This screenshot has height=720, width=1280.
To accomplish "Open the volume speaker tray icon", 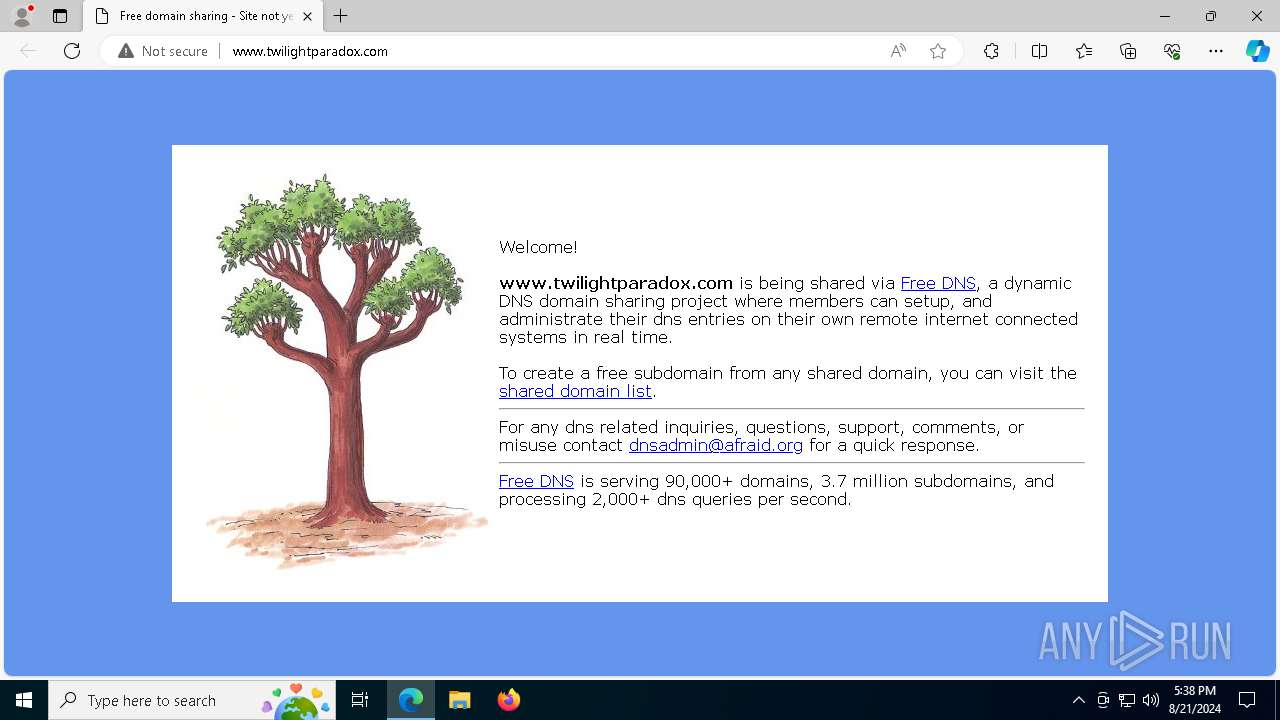I will coord(1151,700).
